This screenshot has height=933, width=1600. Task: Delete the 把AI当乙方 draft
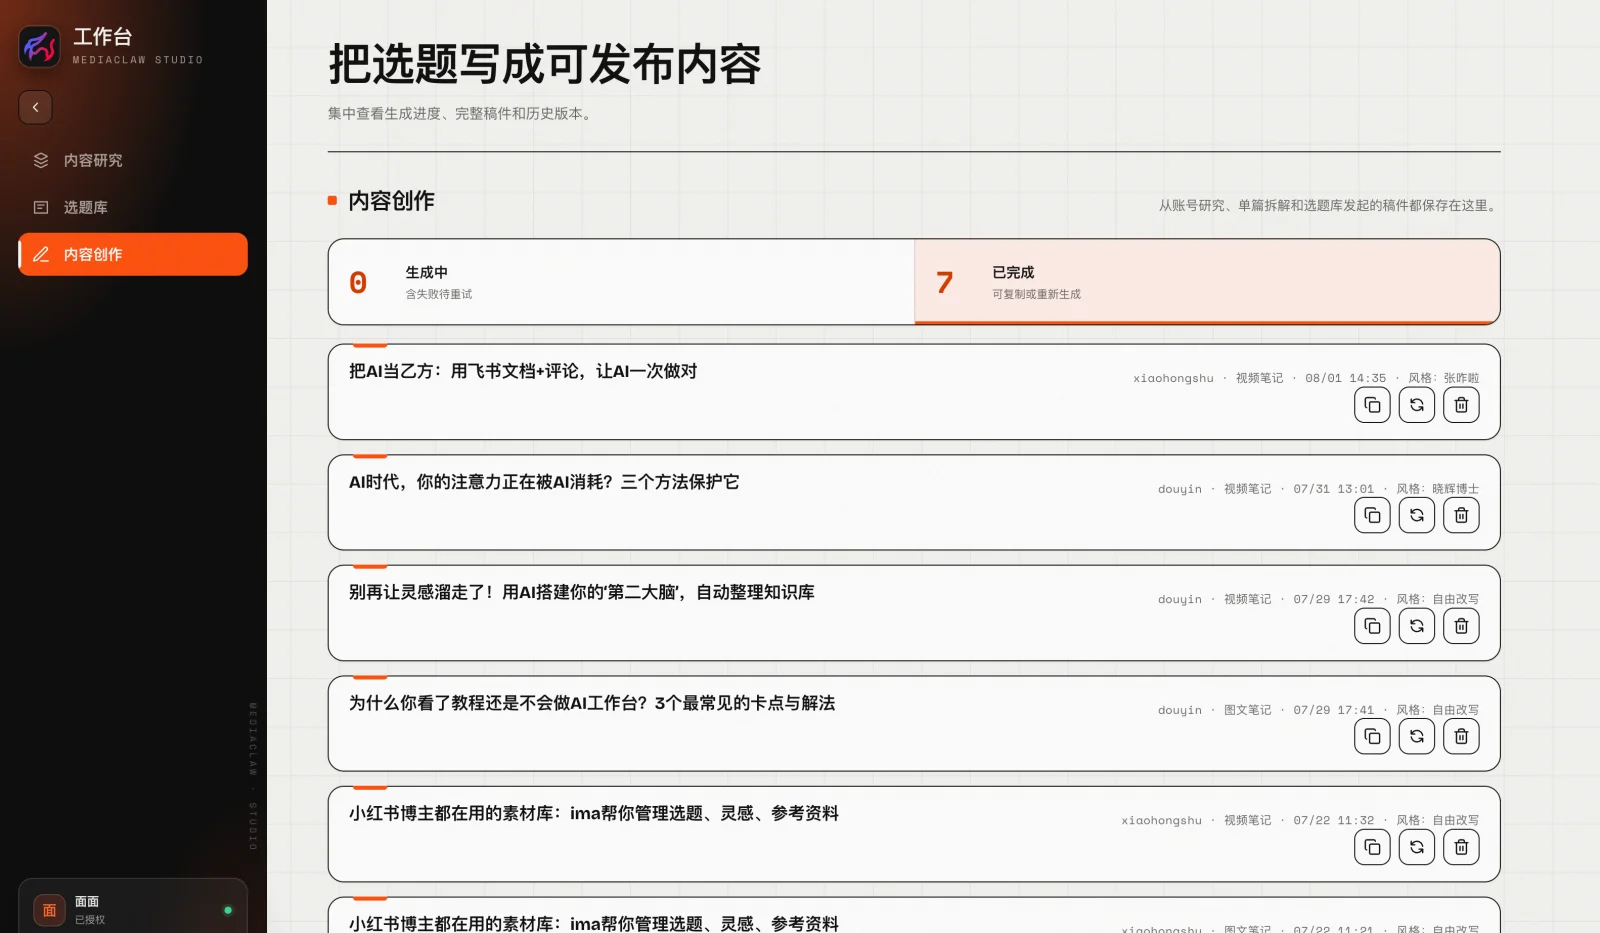pyautogui.click(x=1461, y=405)
